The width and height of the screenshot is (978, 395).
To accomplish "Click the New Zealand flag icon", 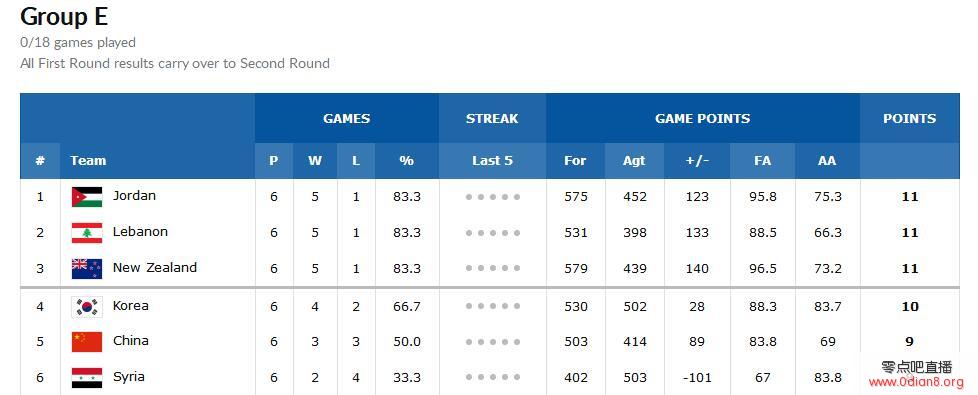I will click(87, 268).
